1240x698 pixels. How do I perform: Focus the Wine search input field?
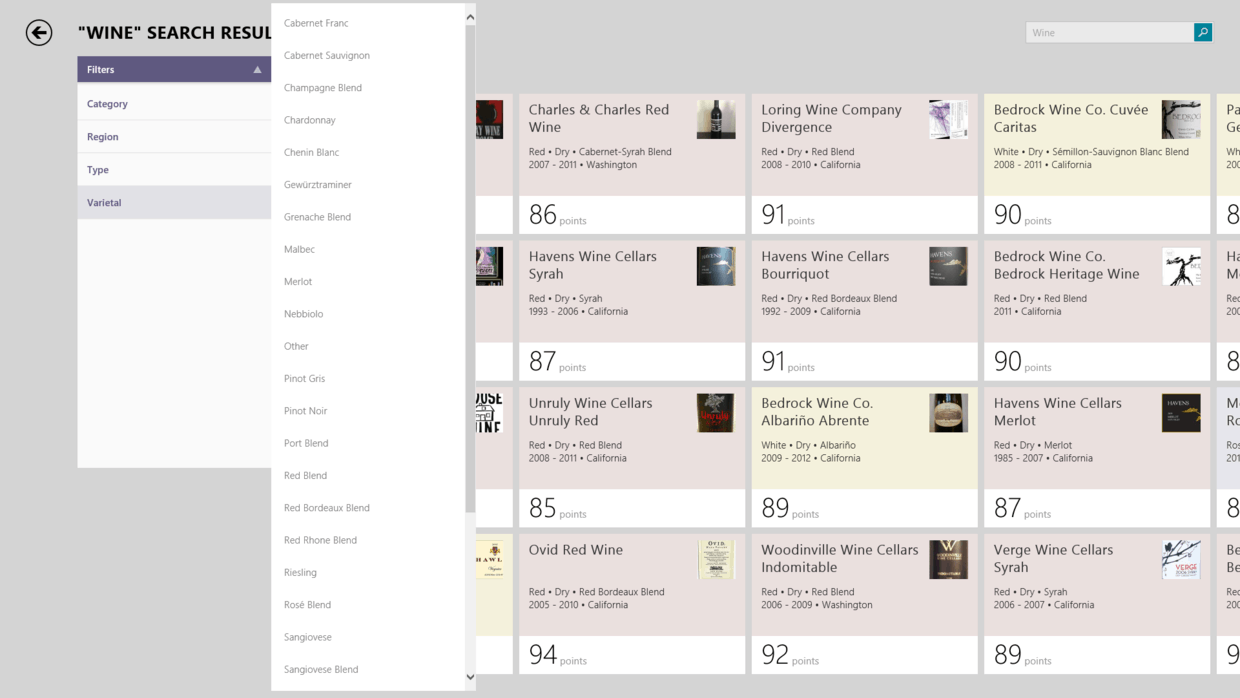point(1110,33)
